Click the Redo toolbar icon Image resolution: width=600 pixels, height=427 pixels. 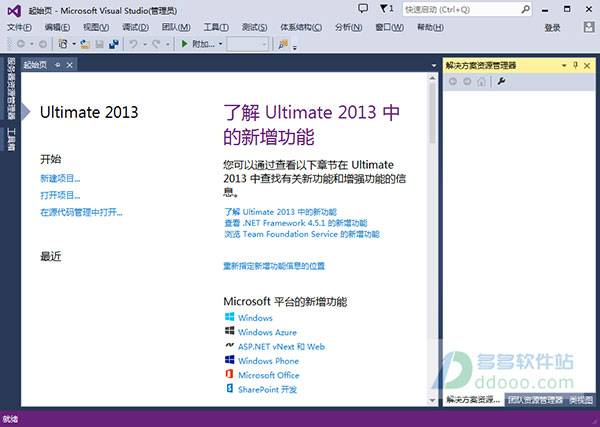click(x=156, y=44)
